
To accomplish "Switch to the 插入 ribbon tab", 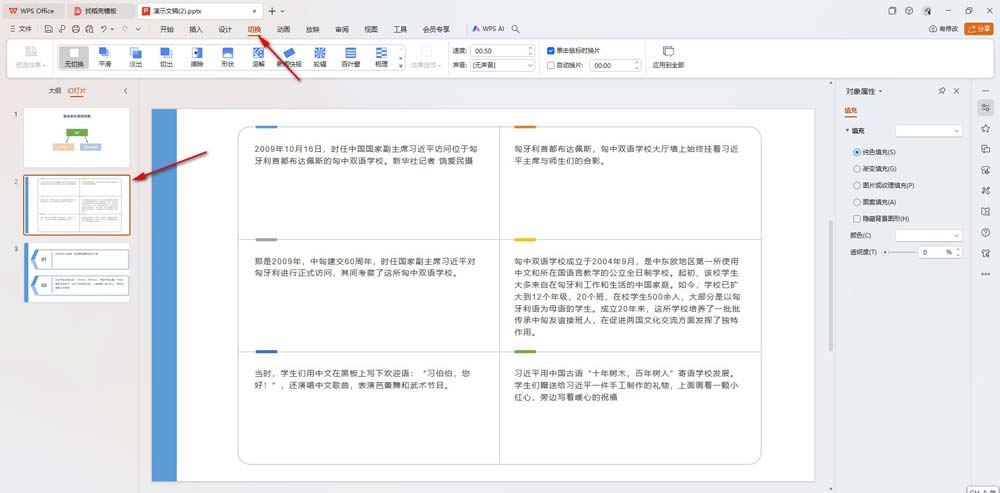I will point(196,29).
